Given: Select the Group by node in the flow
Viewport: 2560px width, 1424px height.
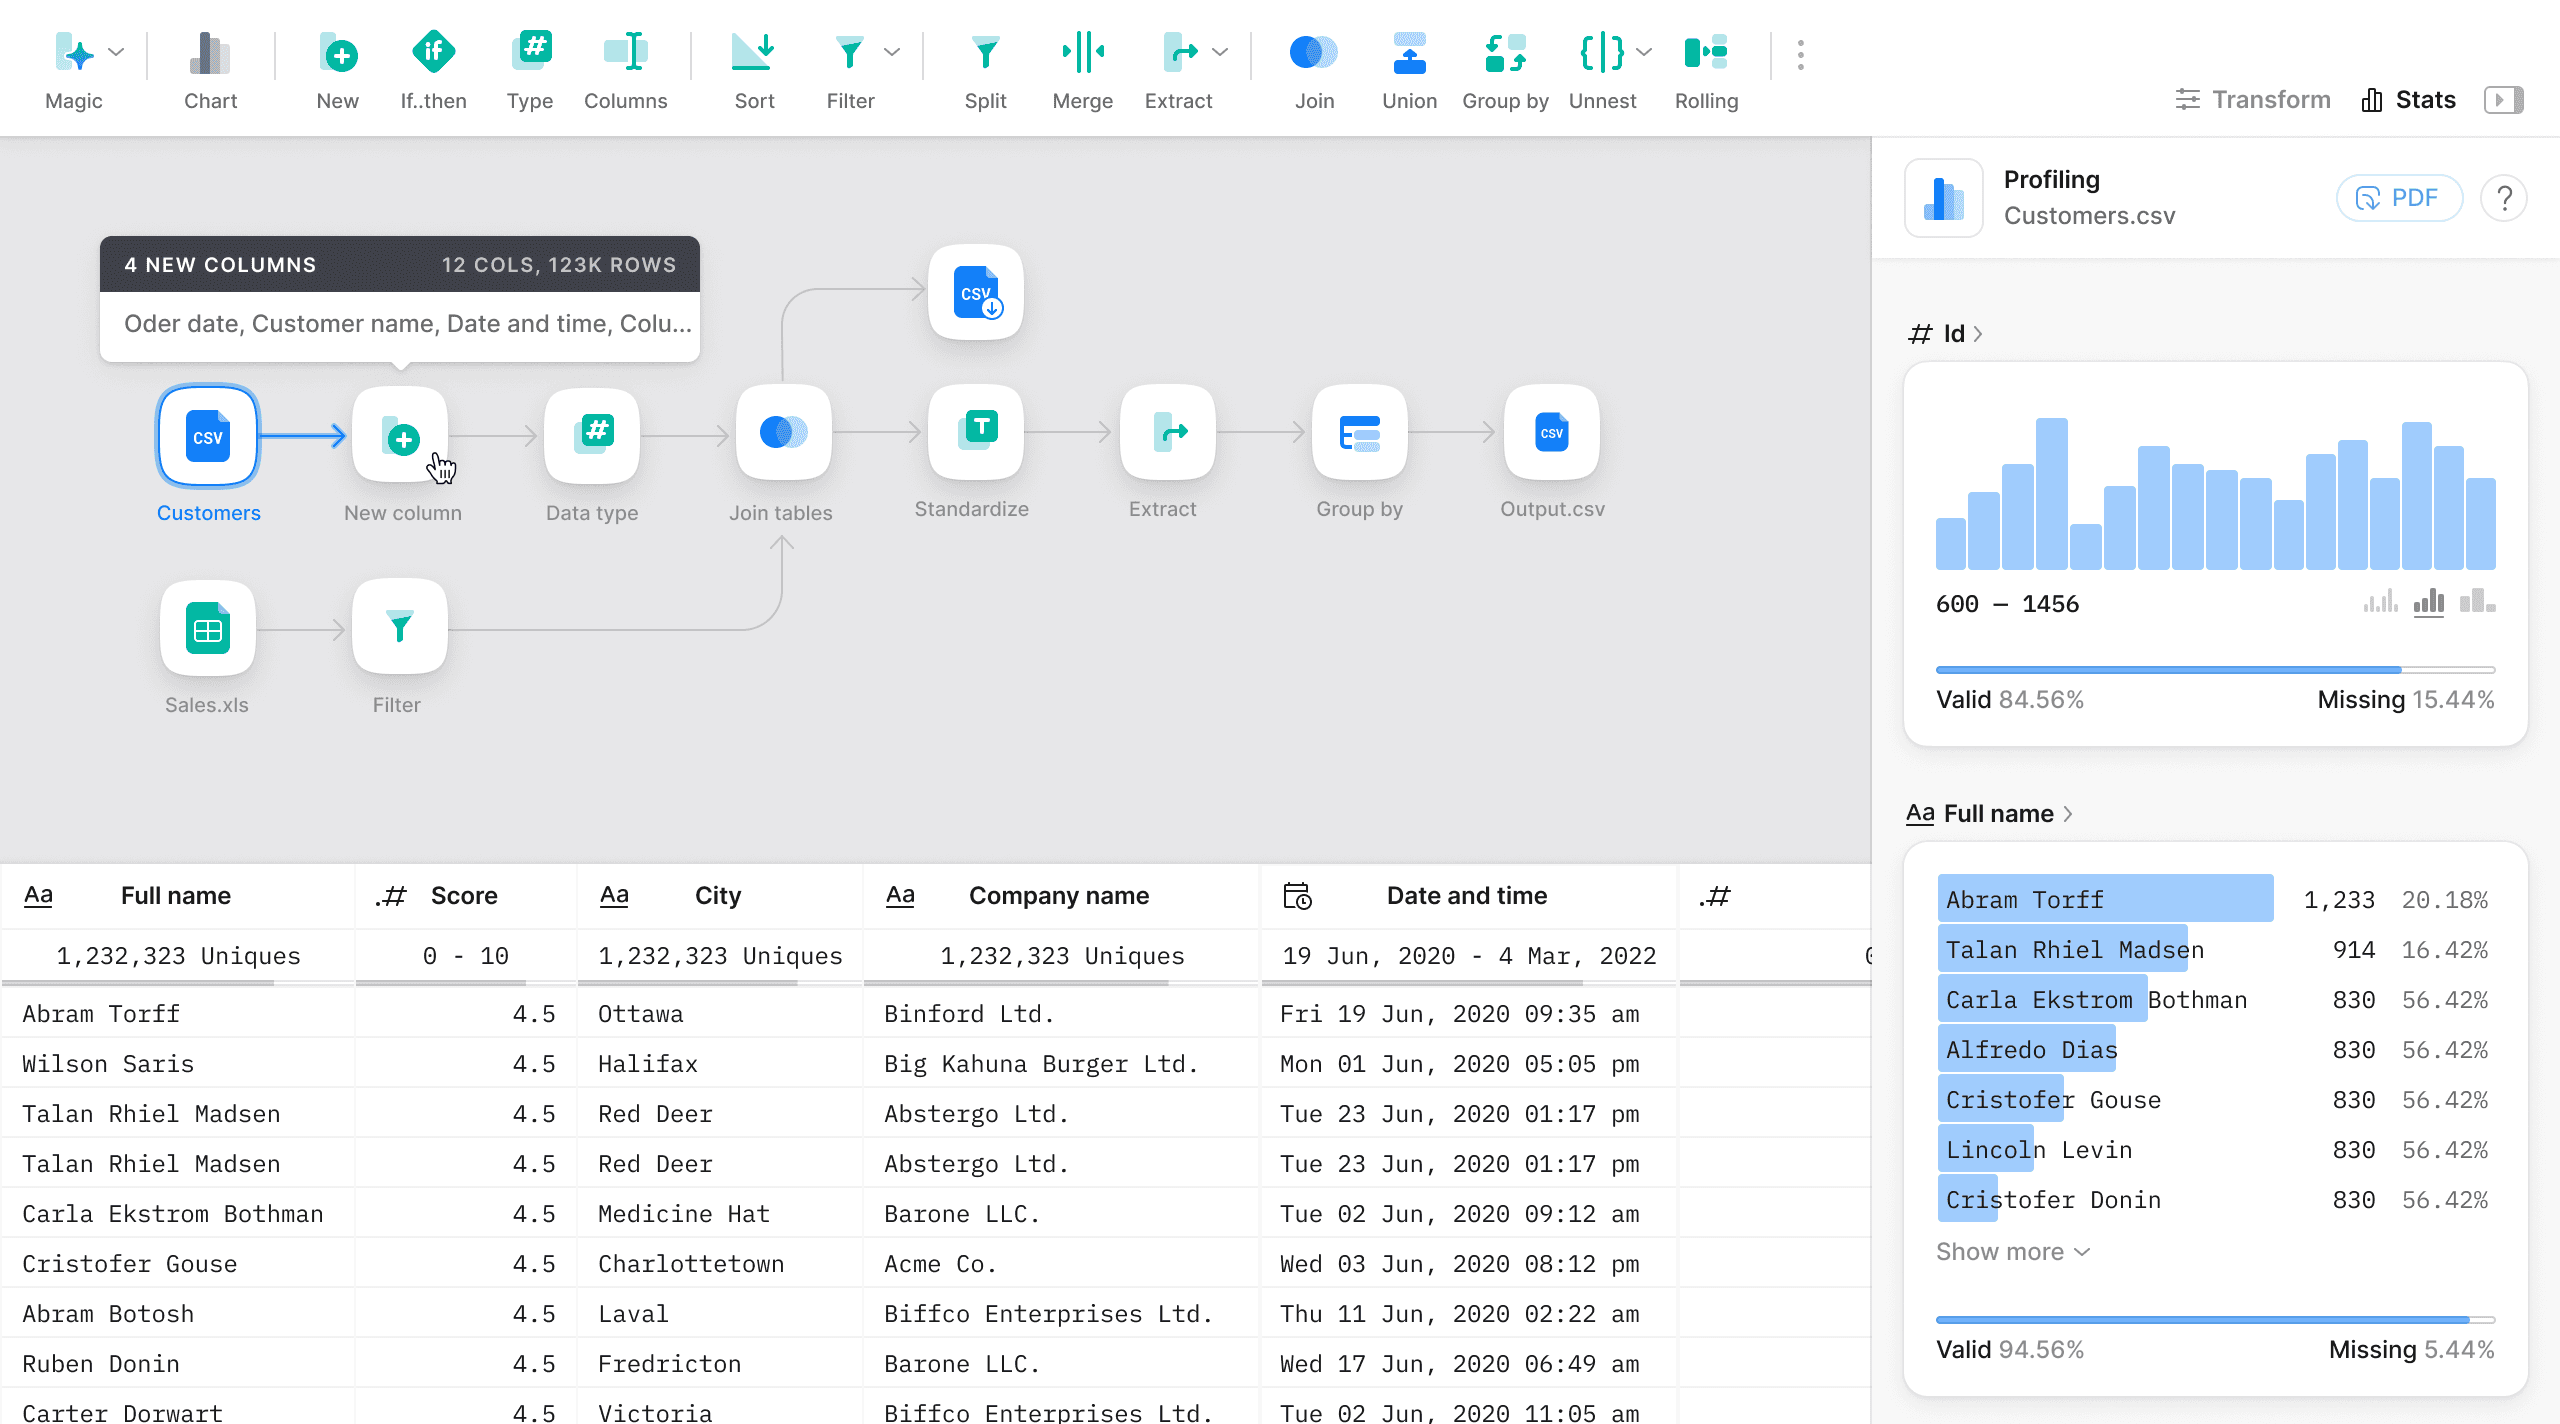Looking at the screenshot, I should (x=1360, y=432).
